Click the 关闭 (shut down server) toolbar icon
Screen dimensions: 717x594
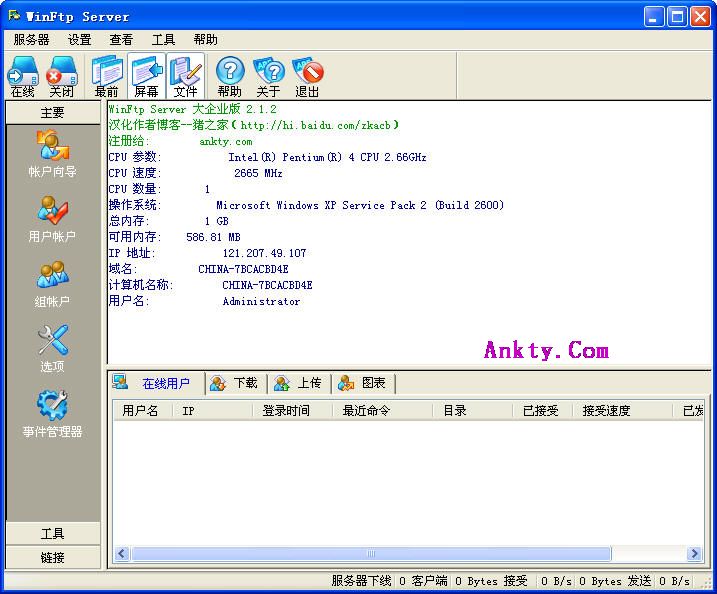(61, 76)
